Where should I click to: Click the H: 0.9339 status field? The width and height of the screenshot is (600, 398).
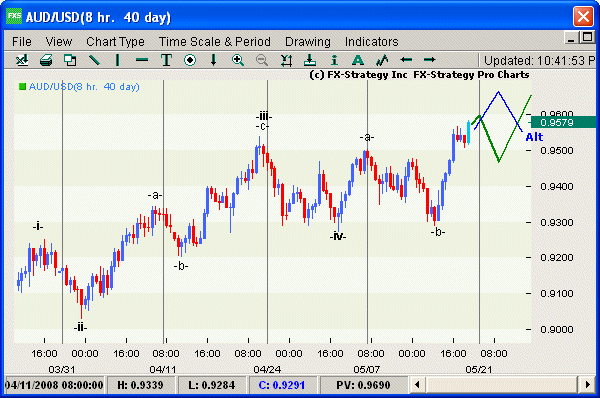pyautogui.click(x=140, y=385)
